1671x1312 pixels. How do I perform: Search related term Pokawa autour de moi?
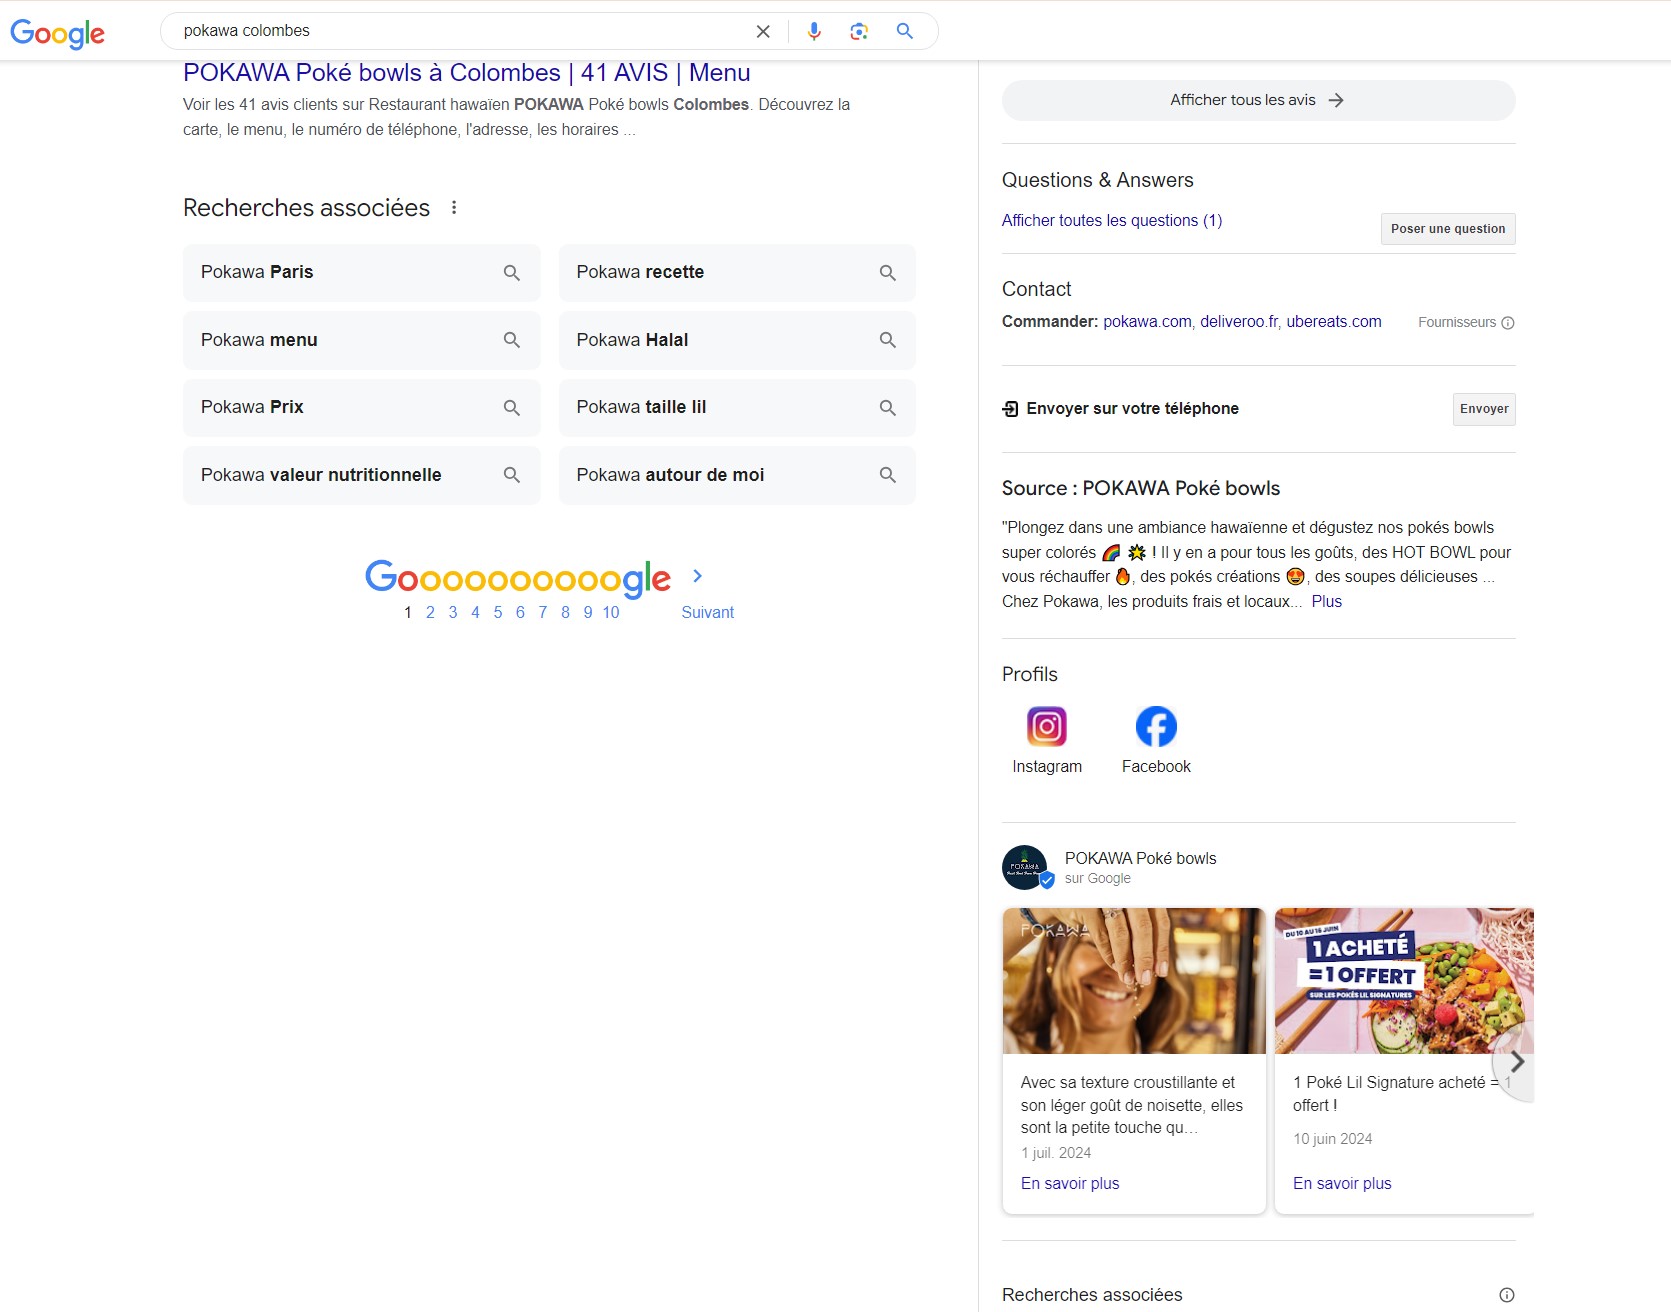click(737, 475)
